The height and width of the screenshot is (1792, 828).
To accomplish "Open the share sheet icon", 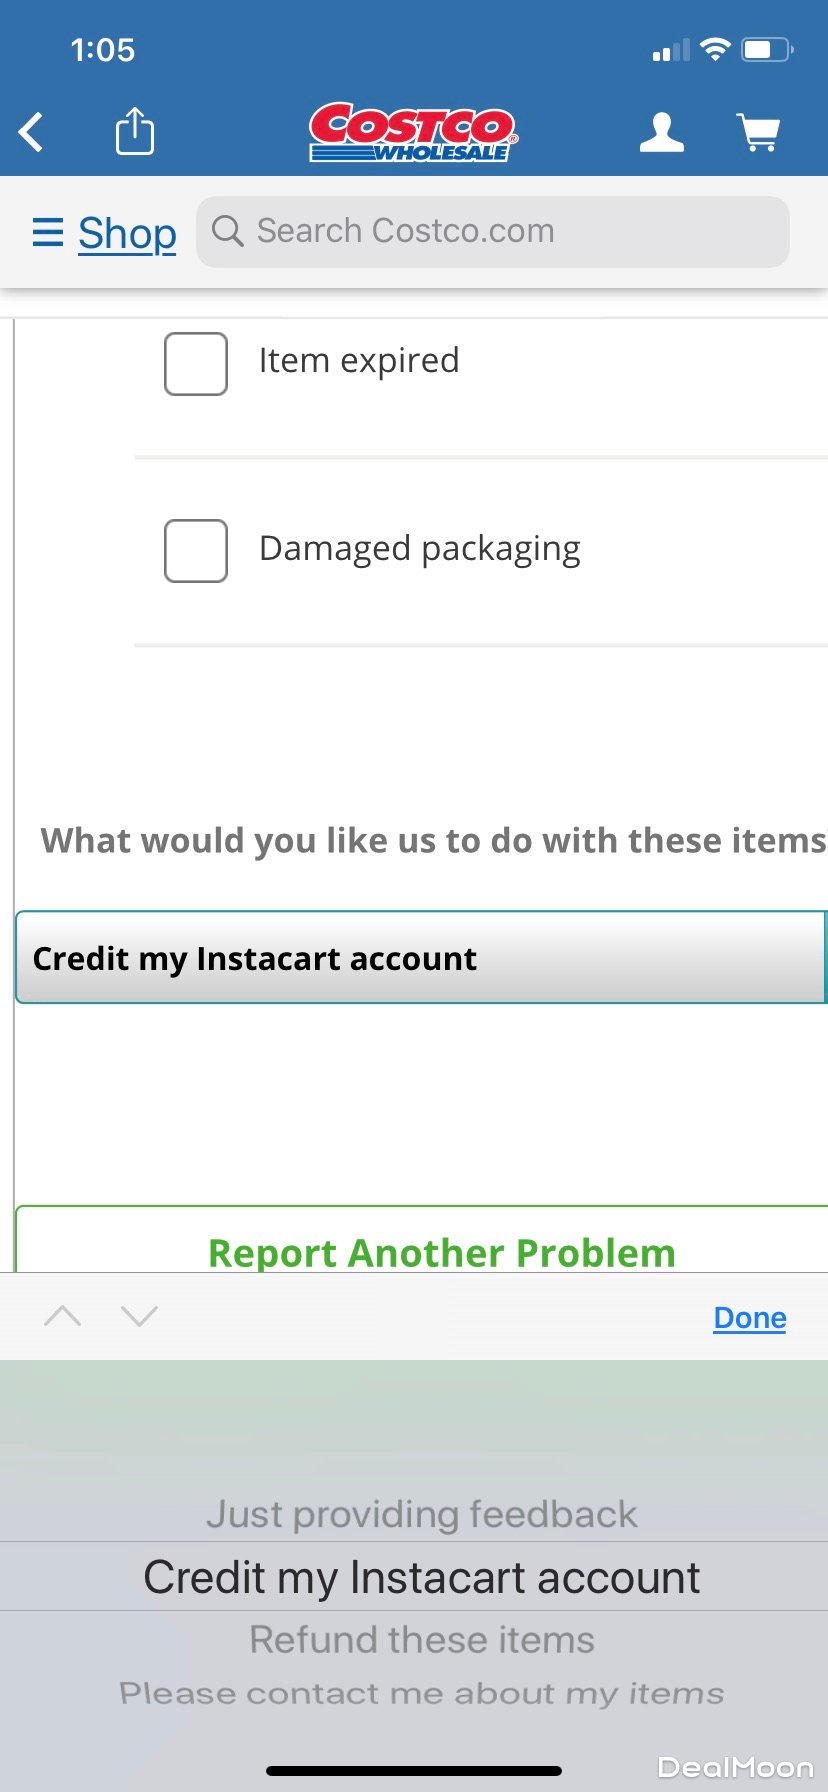I will pos(135,131).
